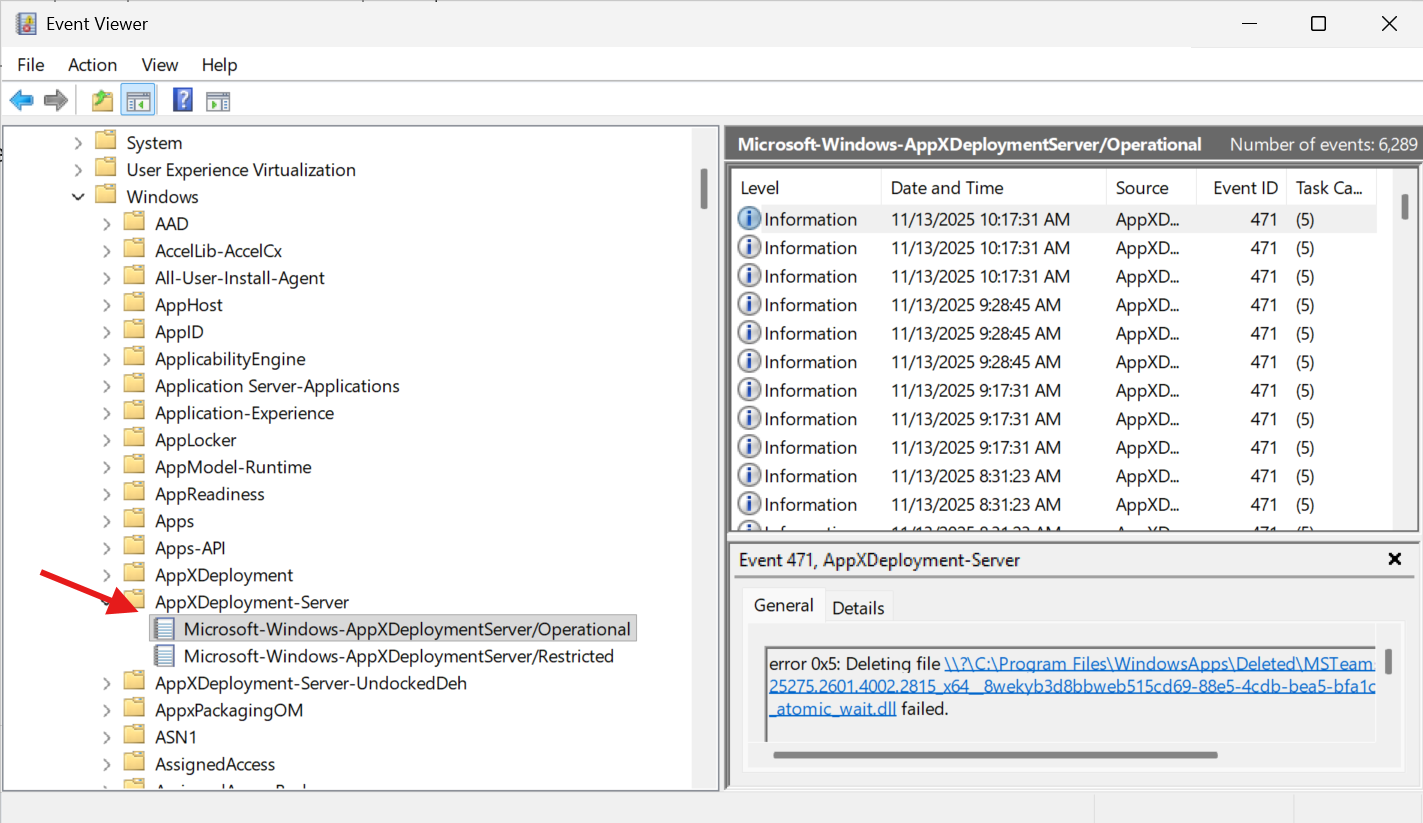Sort events by the Level column header
Screen dimensions: 1423x823
758,187
